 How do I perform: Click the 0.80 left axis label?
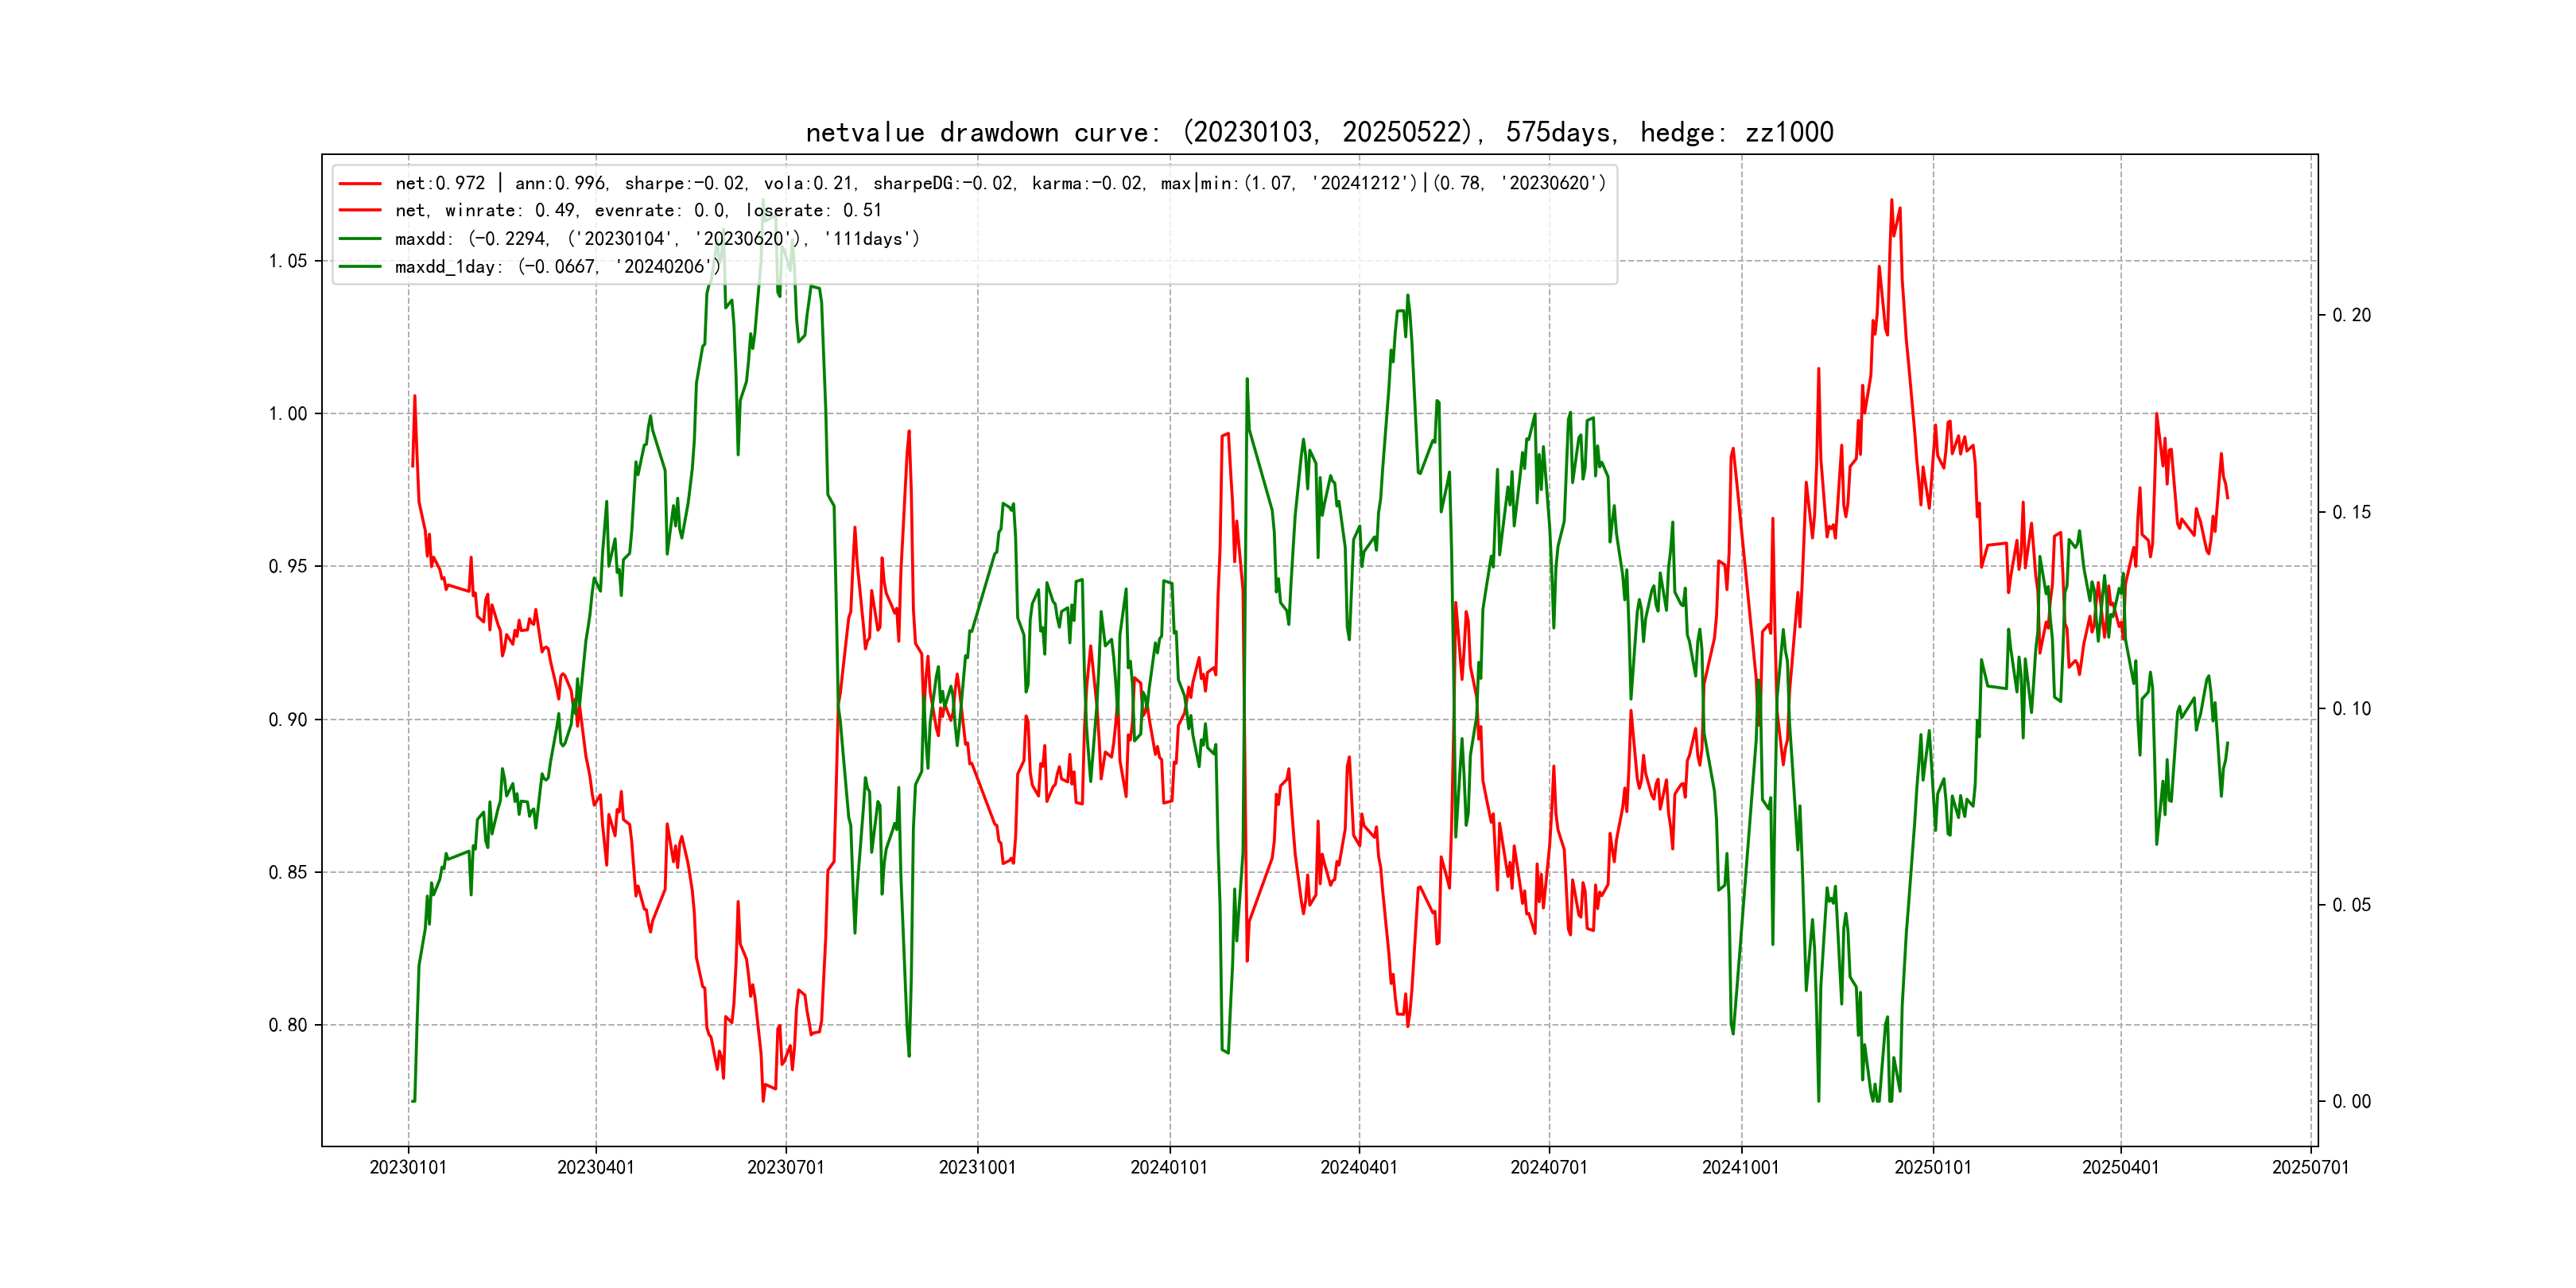tap(288, 1025)
